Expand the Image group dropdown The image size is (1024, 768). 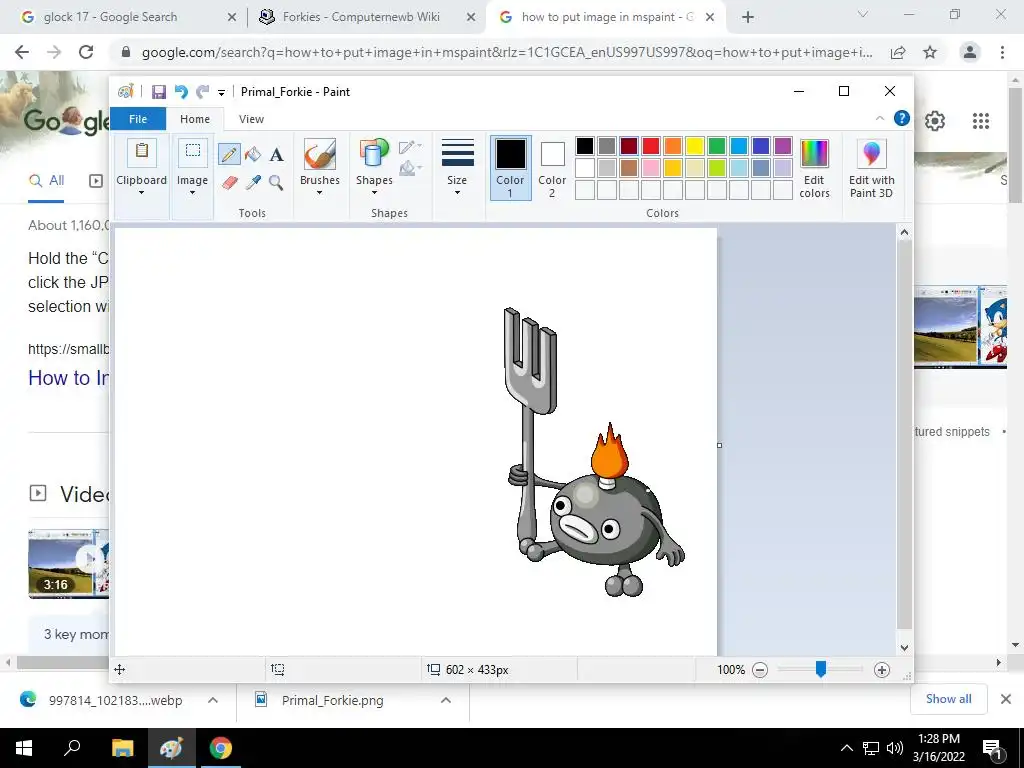pos(193,193)
